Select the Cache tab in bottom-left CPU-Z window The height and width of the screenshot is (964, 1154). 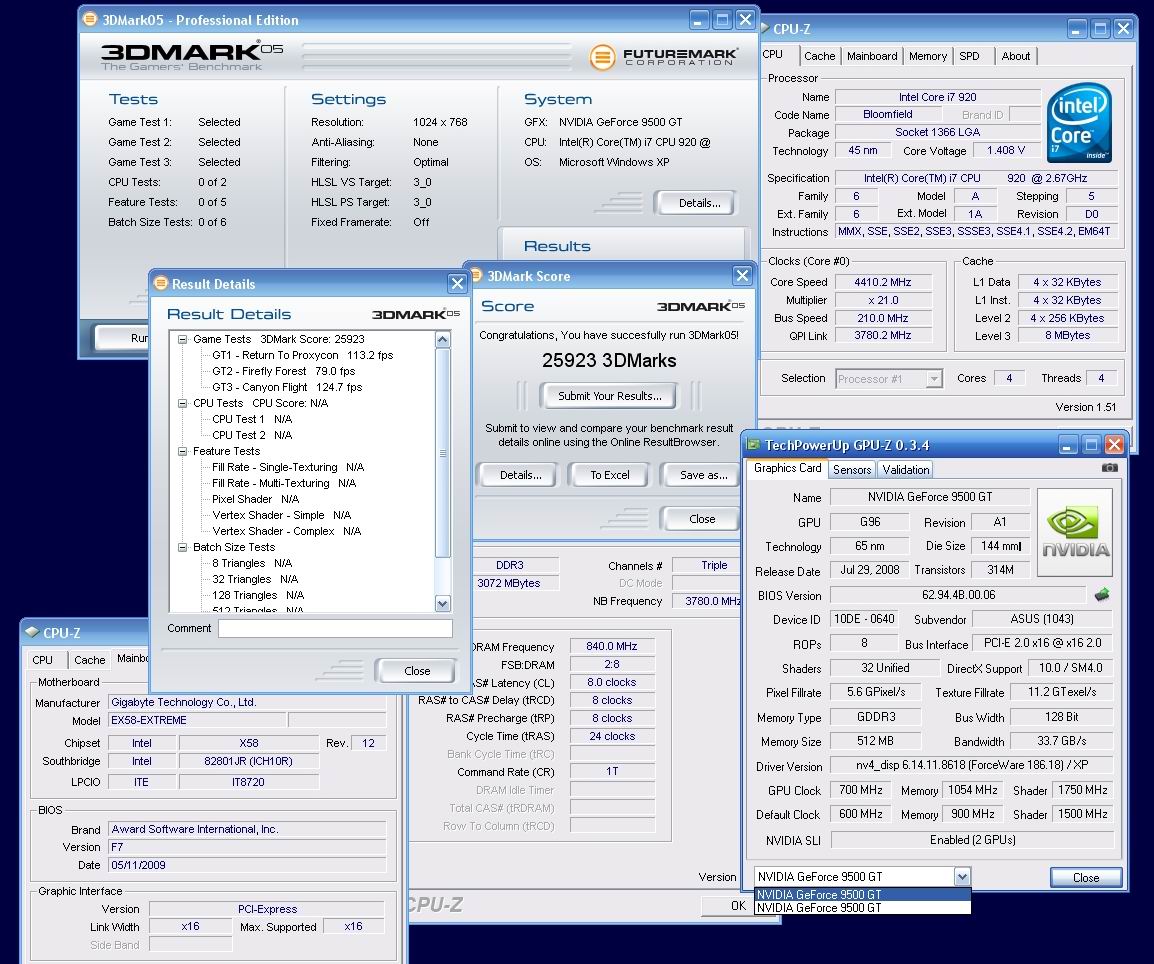pos(90,660)
